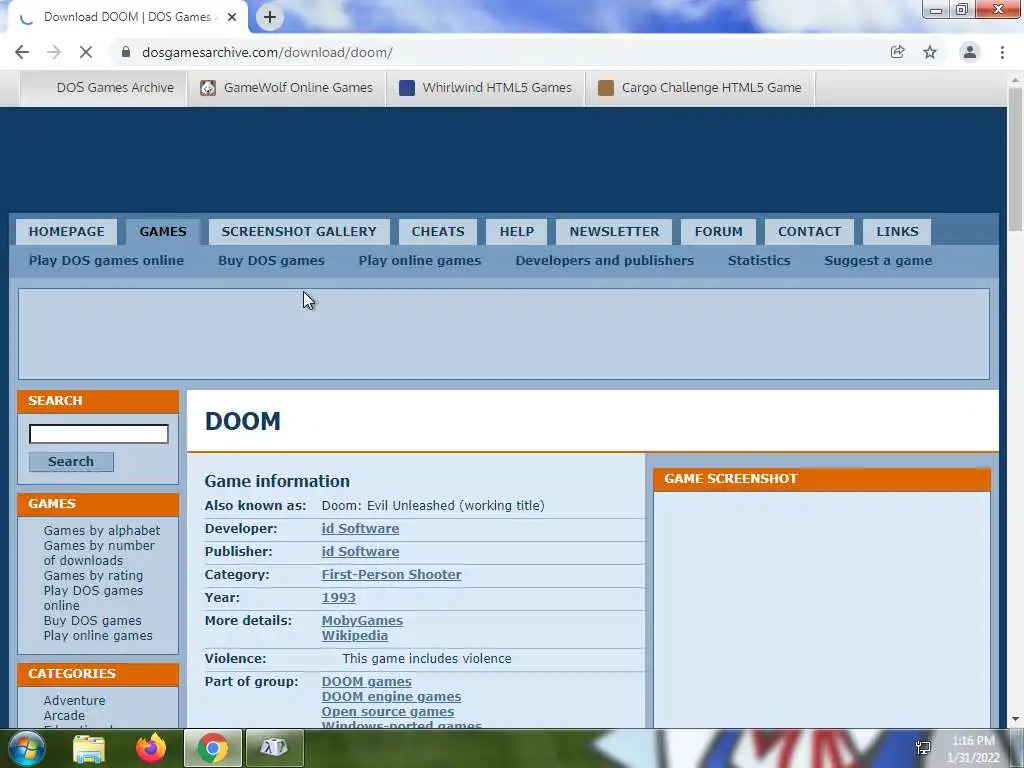This screenshot has width=1024, height=768.
Task: Stop page loading with X button
Action: (86, 52)
